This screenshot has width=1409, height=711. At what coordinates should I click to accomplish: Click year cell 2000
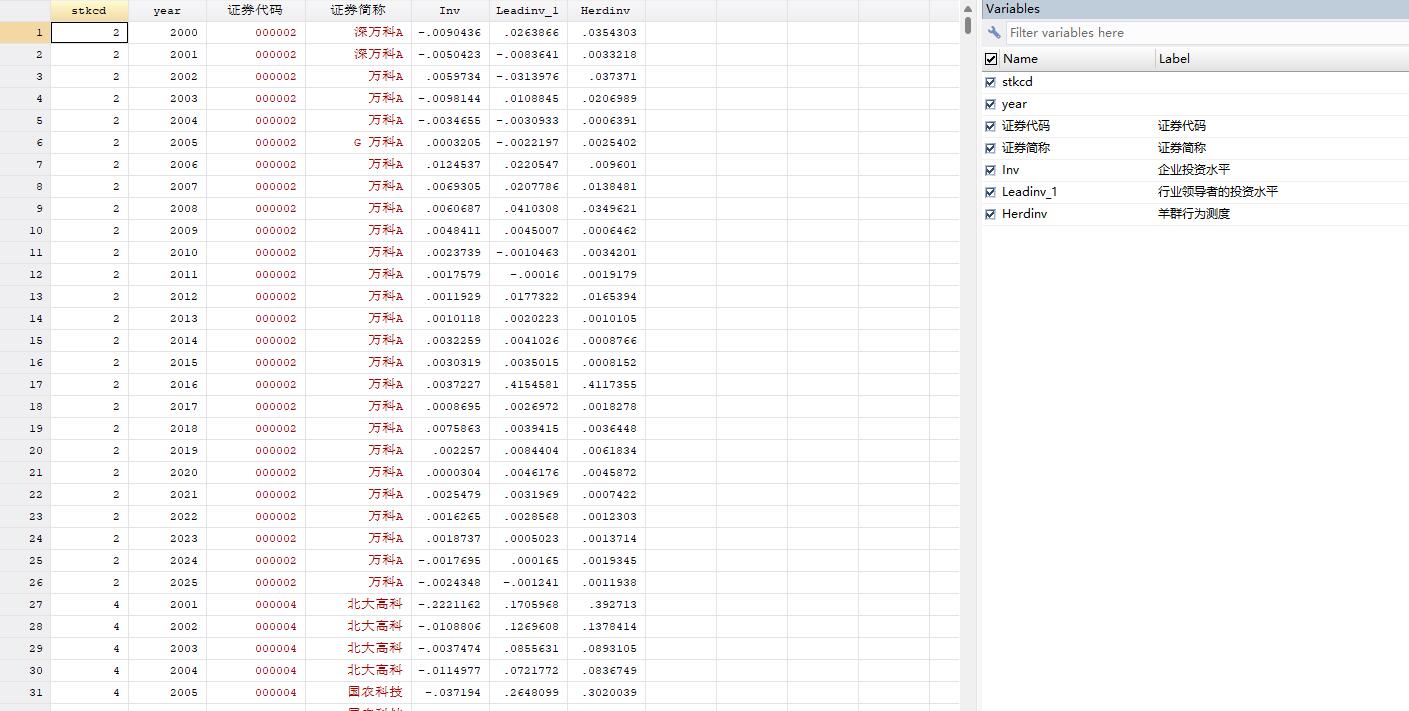click(167, 33)
